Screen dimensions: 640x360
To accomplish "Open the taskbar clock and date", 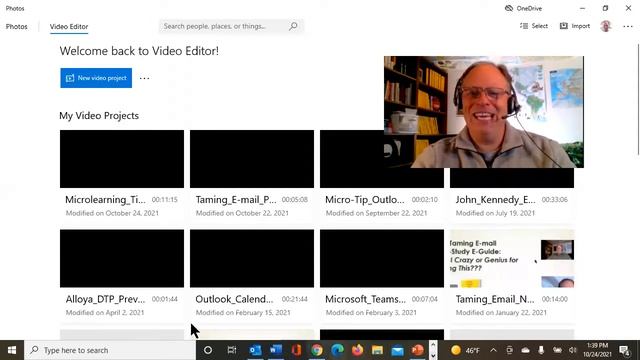I will 597,350.
